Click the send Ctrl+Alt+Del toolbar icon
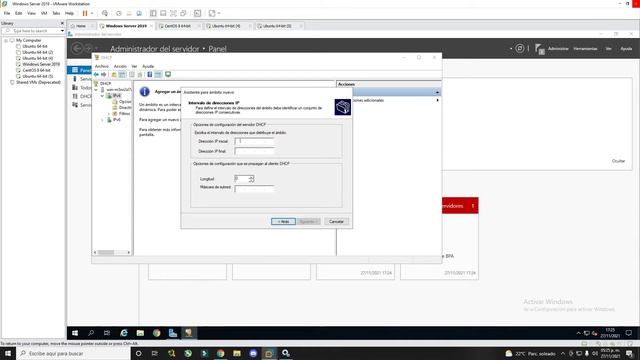640x360 pixels. pyautogui.click(x=105, y=13)
